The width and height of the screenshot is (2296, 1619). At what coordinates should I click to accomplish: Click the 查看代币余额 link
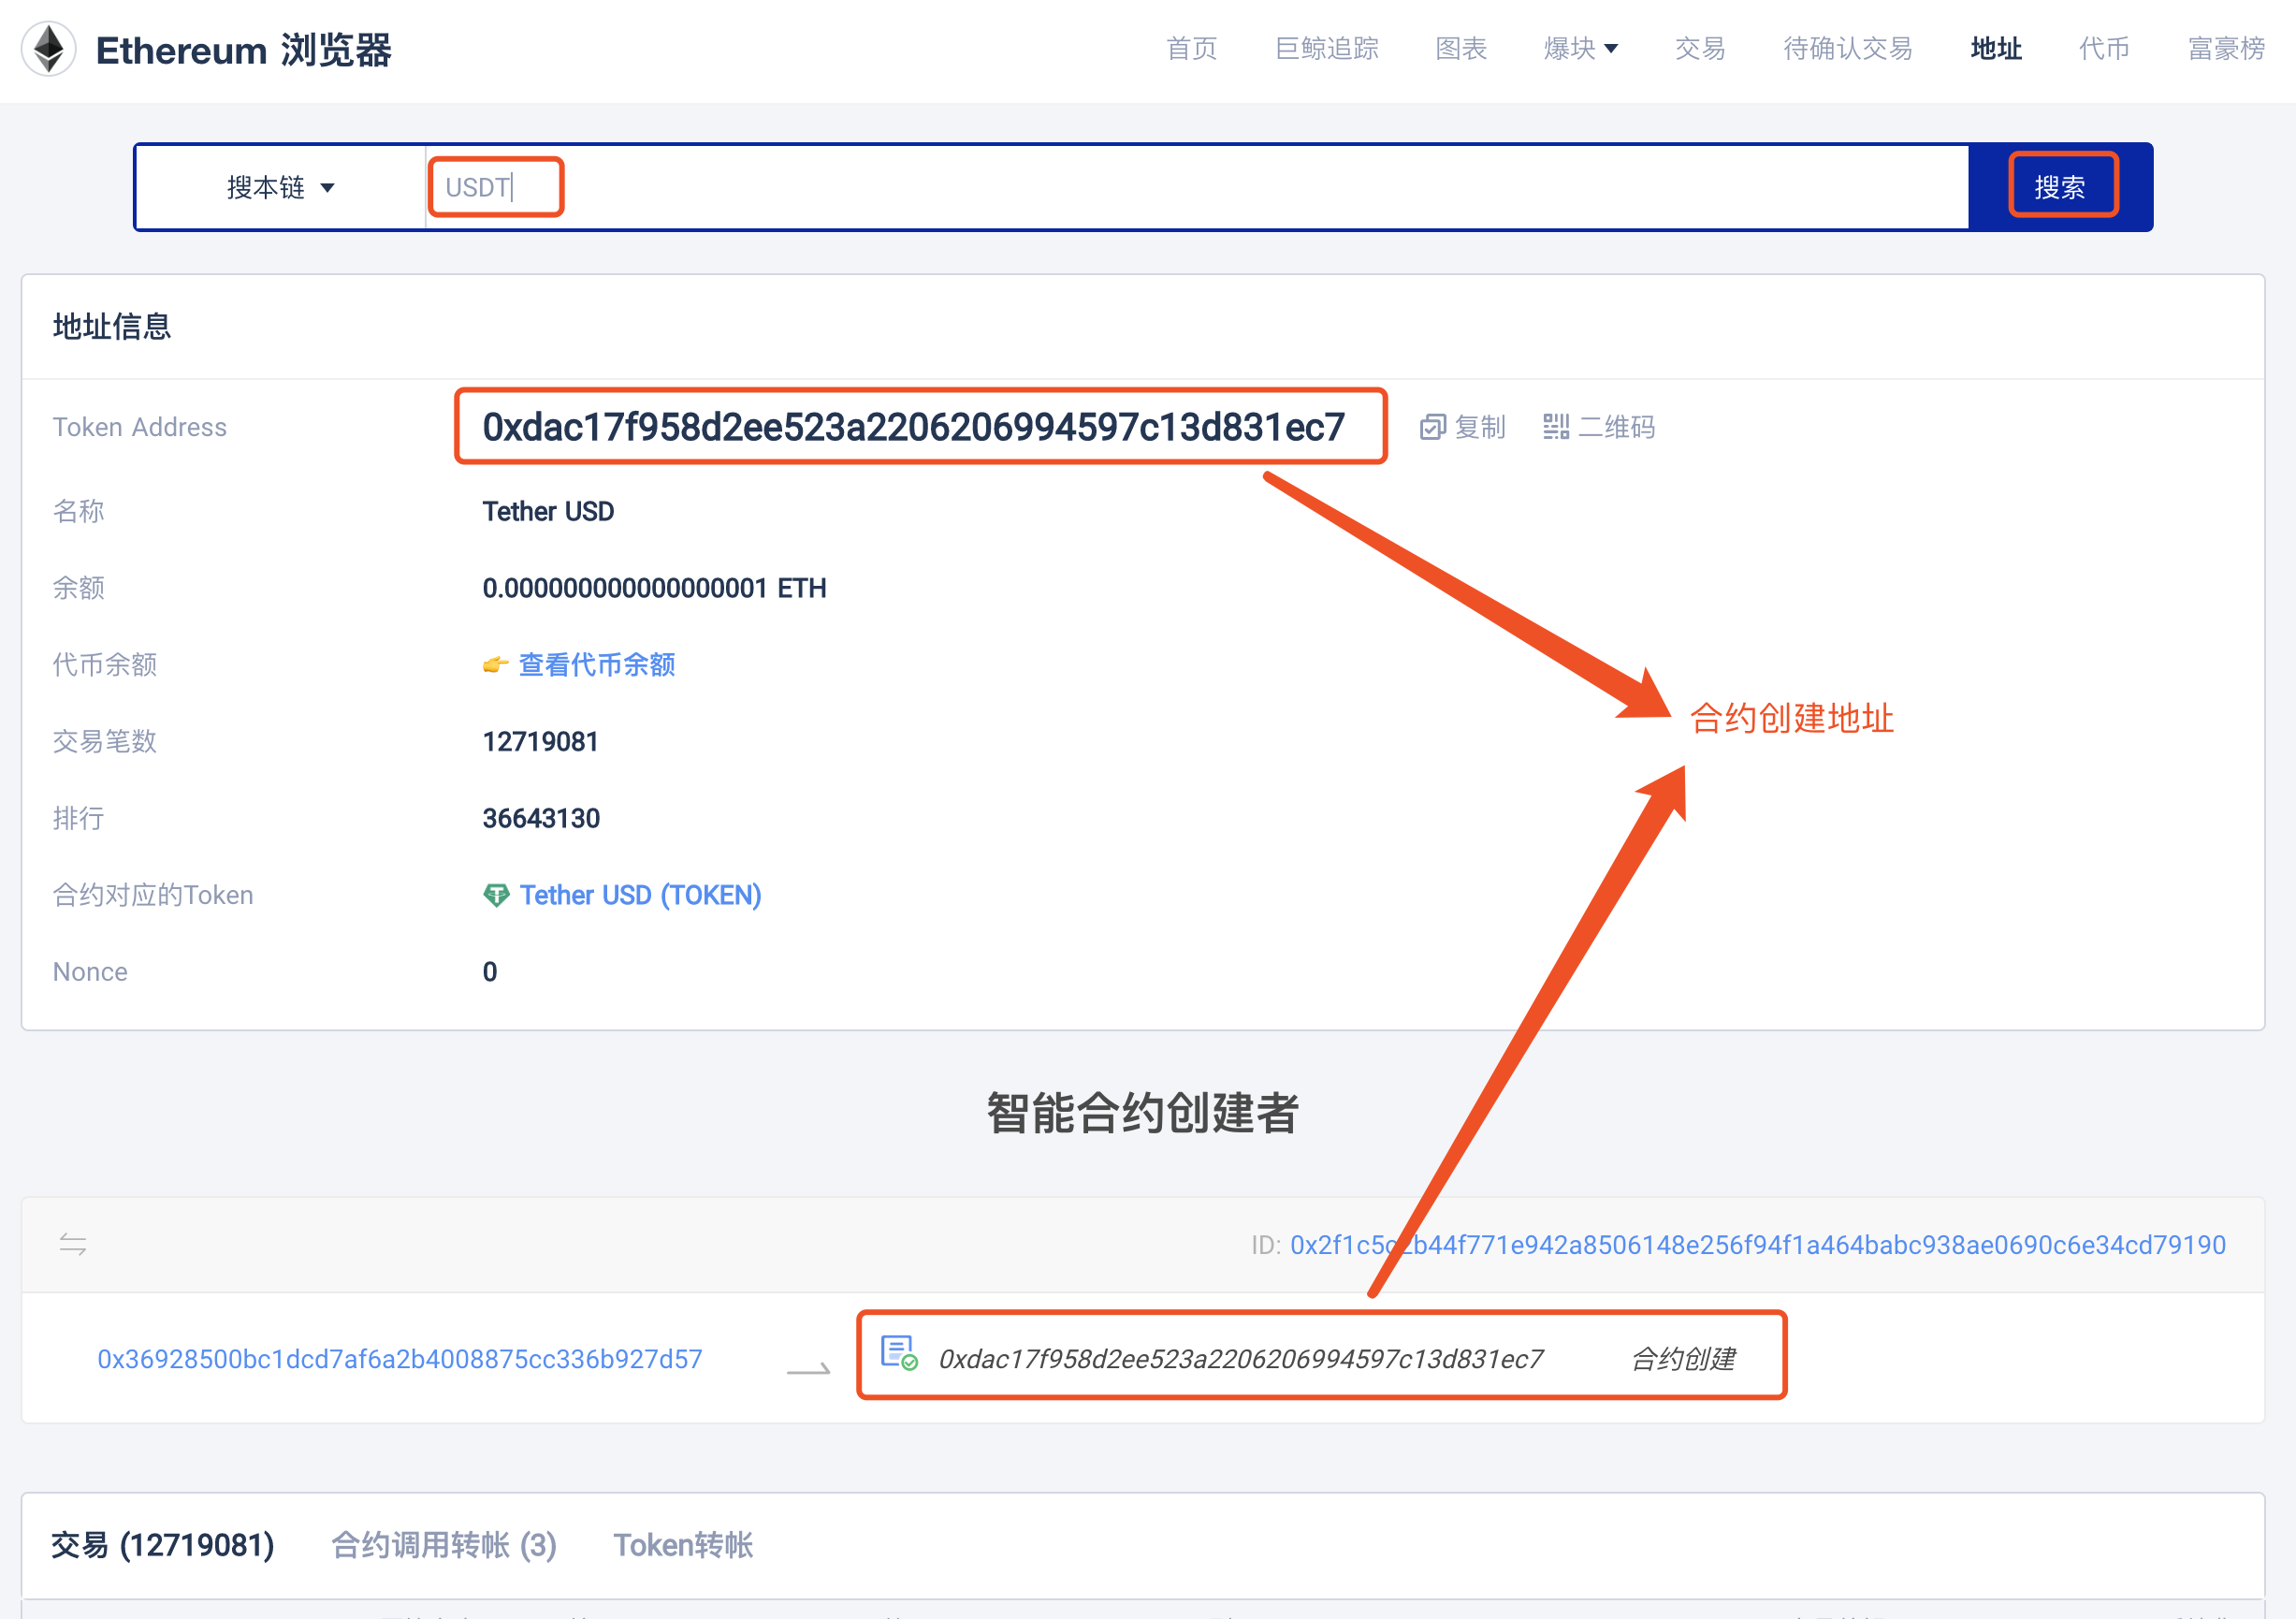pos(597,665)
